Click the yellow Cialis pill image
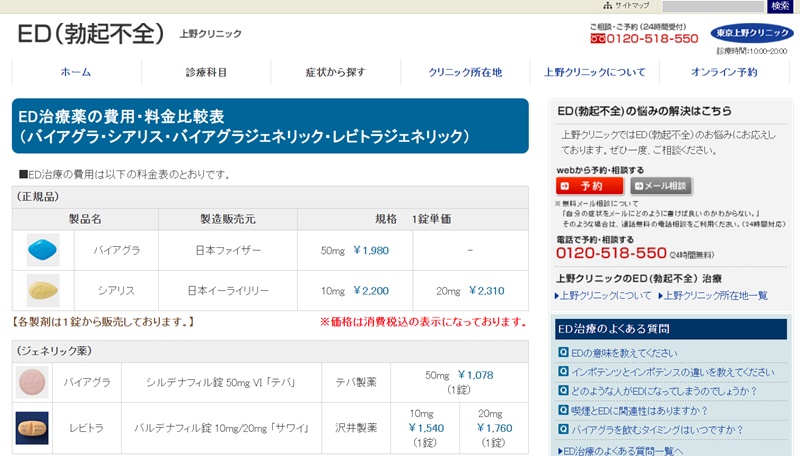Image resolution: width=800 pixels, height=456 pixels. (x=43, y=290)
